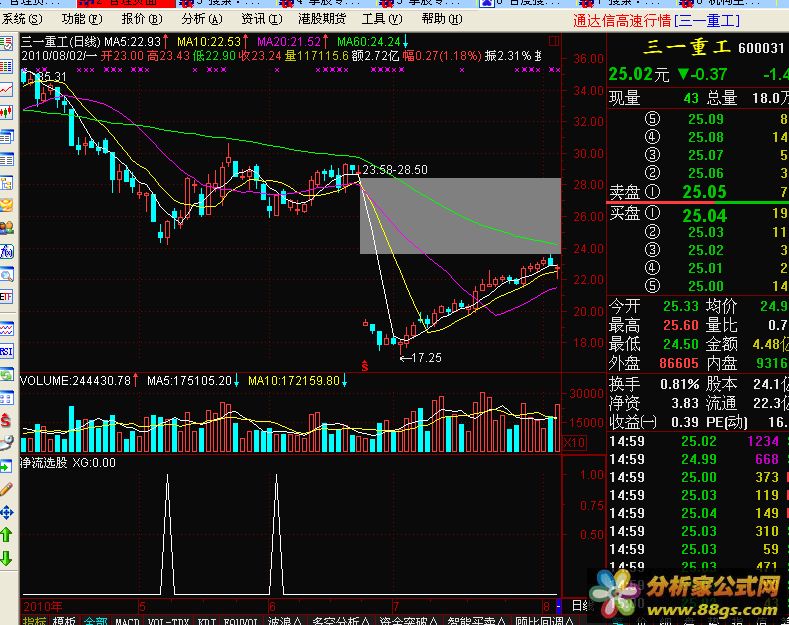Image resolution: width=789 pixels, height=625 pixels.
Task: Open the 系统(S) menu
Action: coord(22,19)
